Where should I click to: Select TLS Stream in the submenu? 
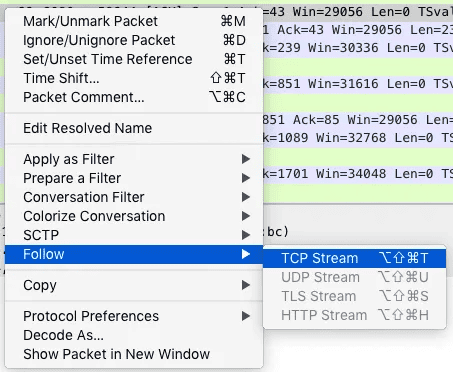(355, 296)
